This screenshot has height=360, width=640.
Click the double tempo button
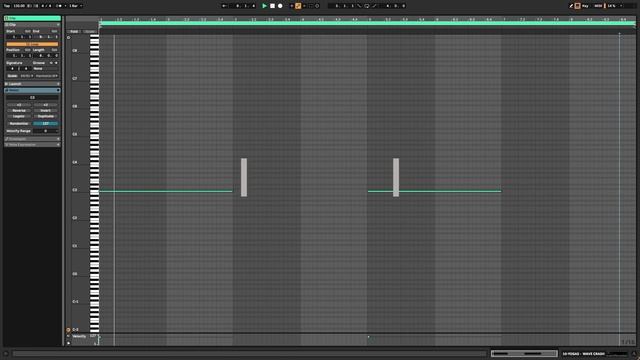(46, 105)
